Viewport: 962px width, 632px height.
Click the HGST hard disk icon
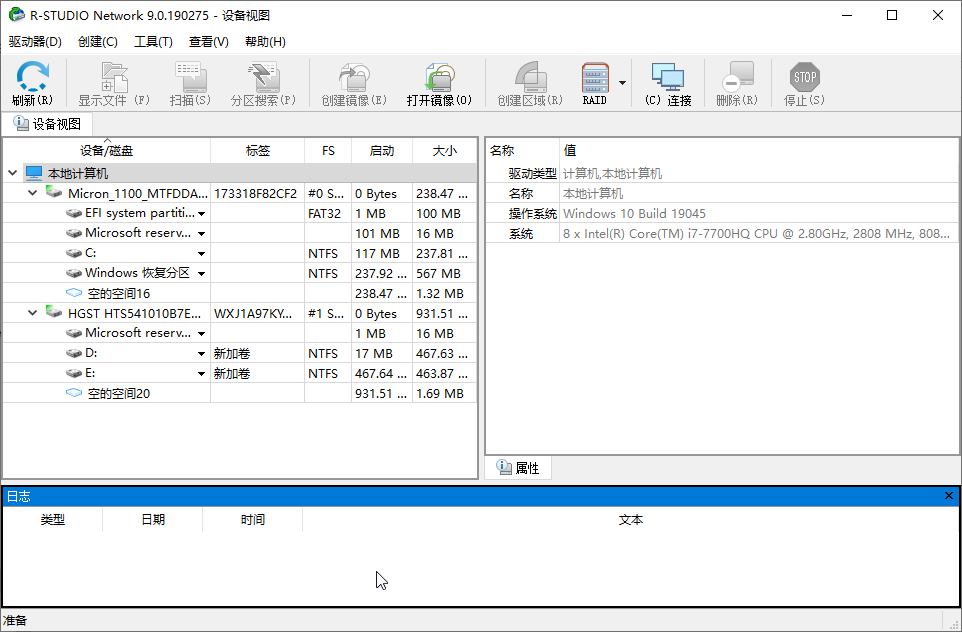pyautogui.click(x=54, y=312)
